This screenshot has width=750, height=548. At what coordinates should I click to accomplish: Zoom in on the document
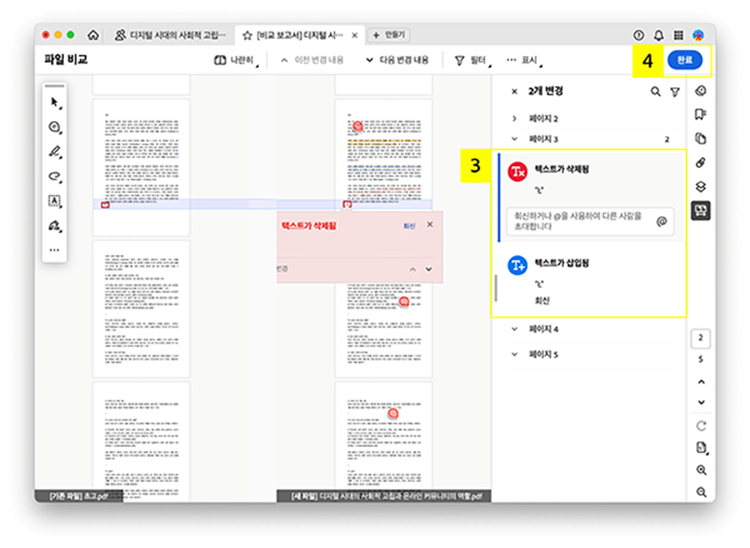pyautogui.click(x=701, y=470)
